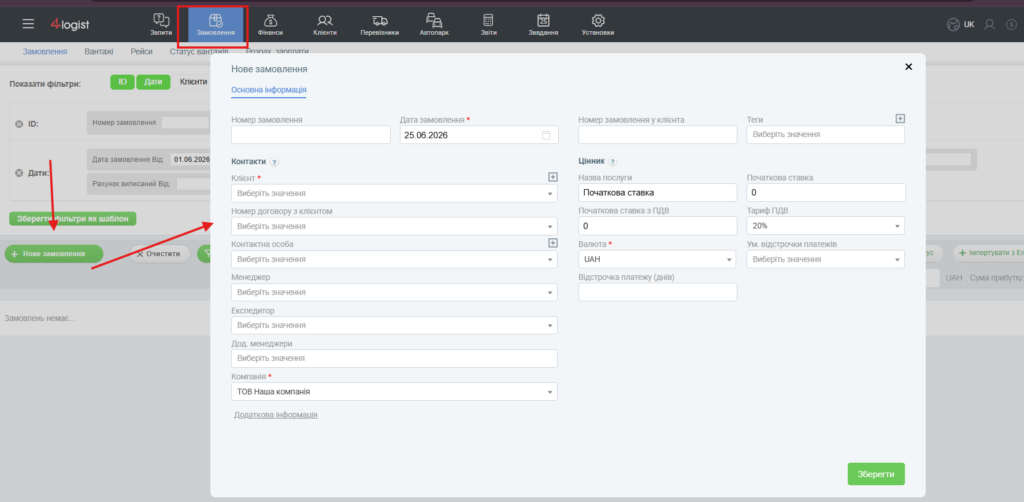The width and height of the screenshot is (1024, 502).
Task: Open the user profile icon
Action: point(990,24)
